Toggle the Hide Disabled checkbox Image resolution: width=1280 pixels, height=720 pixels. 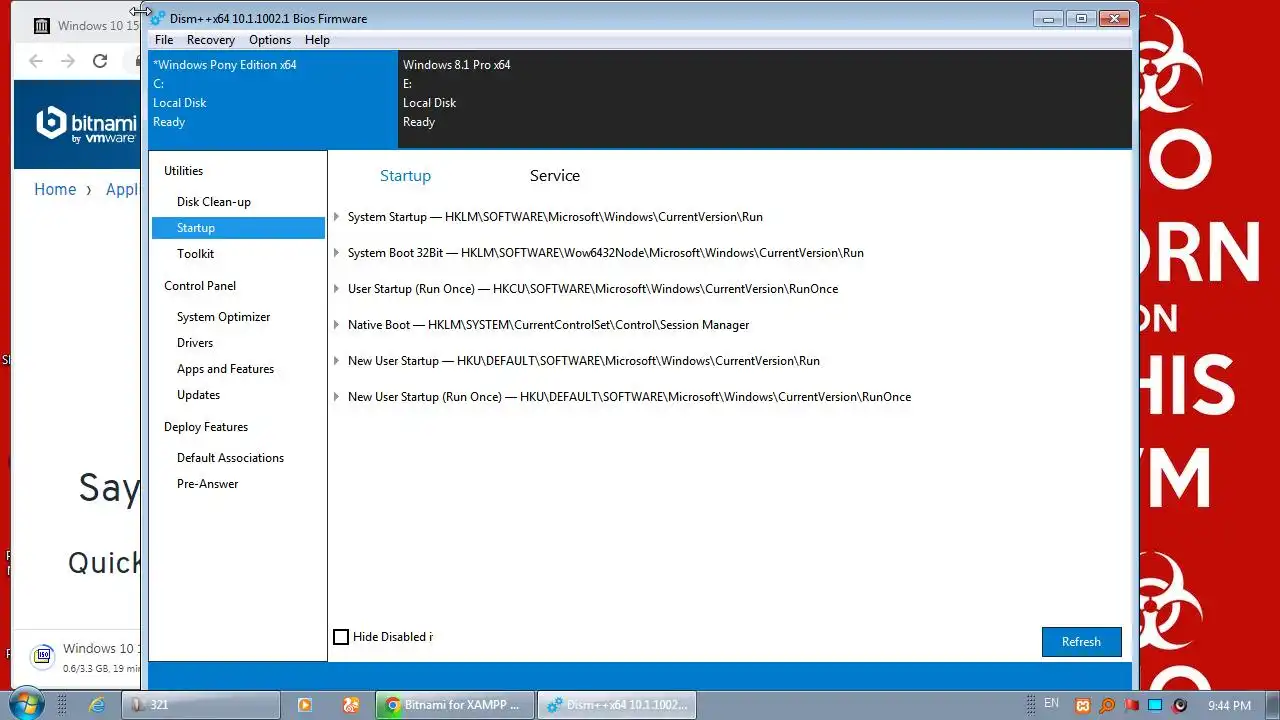click(341, 637)
